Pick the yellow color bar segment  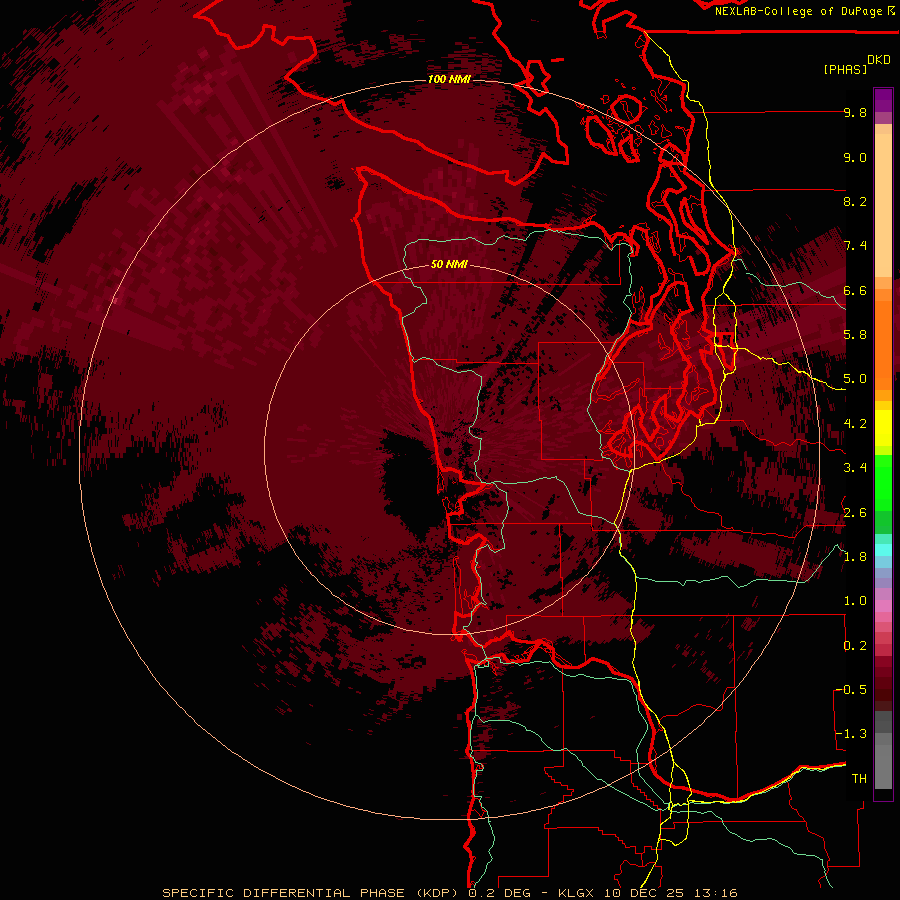[883, 428]
